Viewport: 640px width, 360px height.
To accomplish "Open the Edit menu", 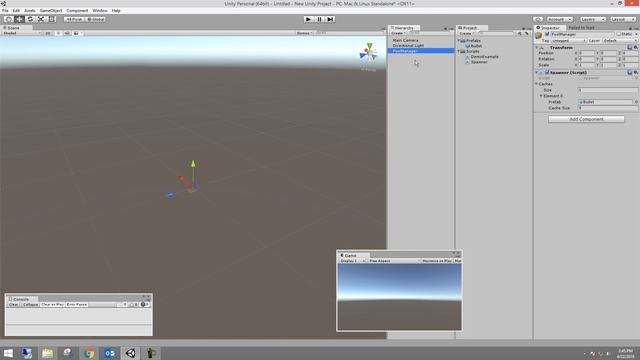I will click(x=16, y=11).
